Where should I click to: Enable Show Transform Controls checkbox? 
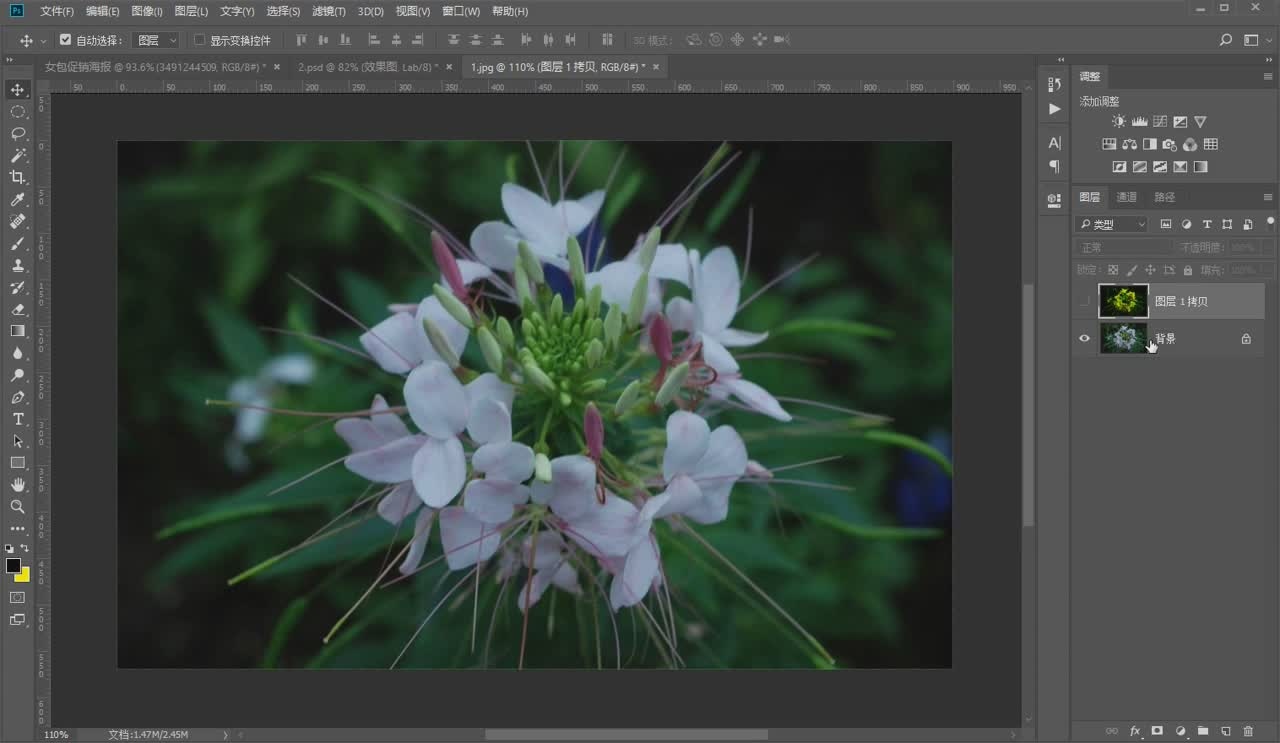coord(200,40)
